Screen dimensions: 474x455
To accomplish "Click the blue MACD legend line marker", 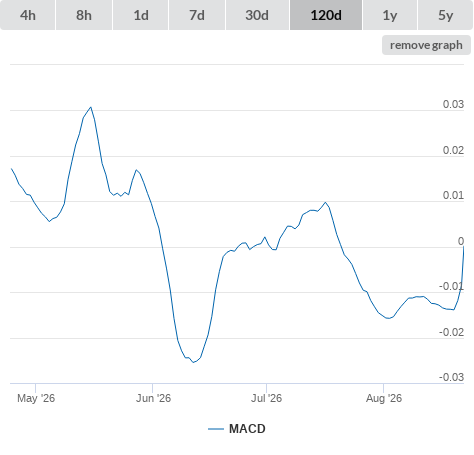I will 216,429.
